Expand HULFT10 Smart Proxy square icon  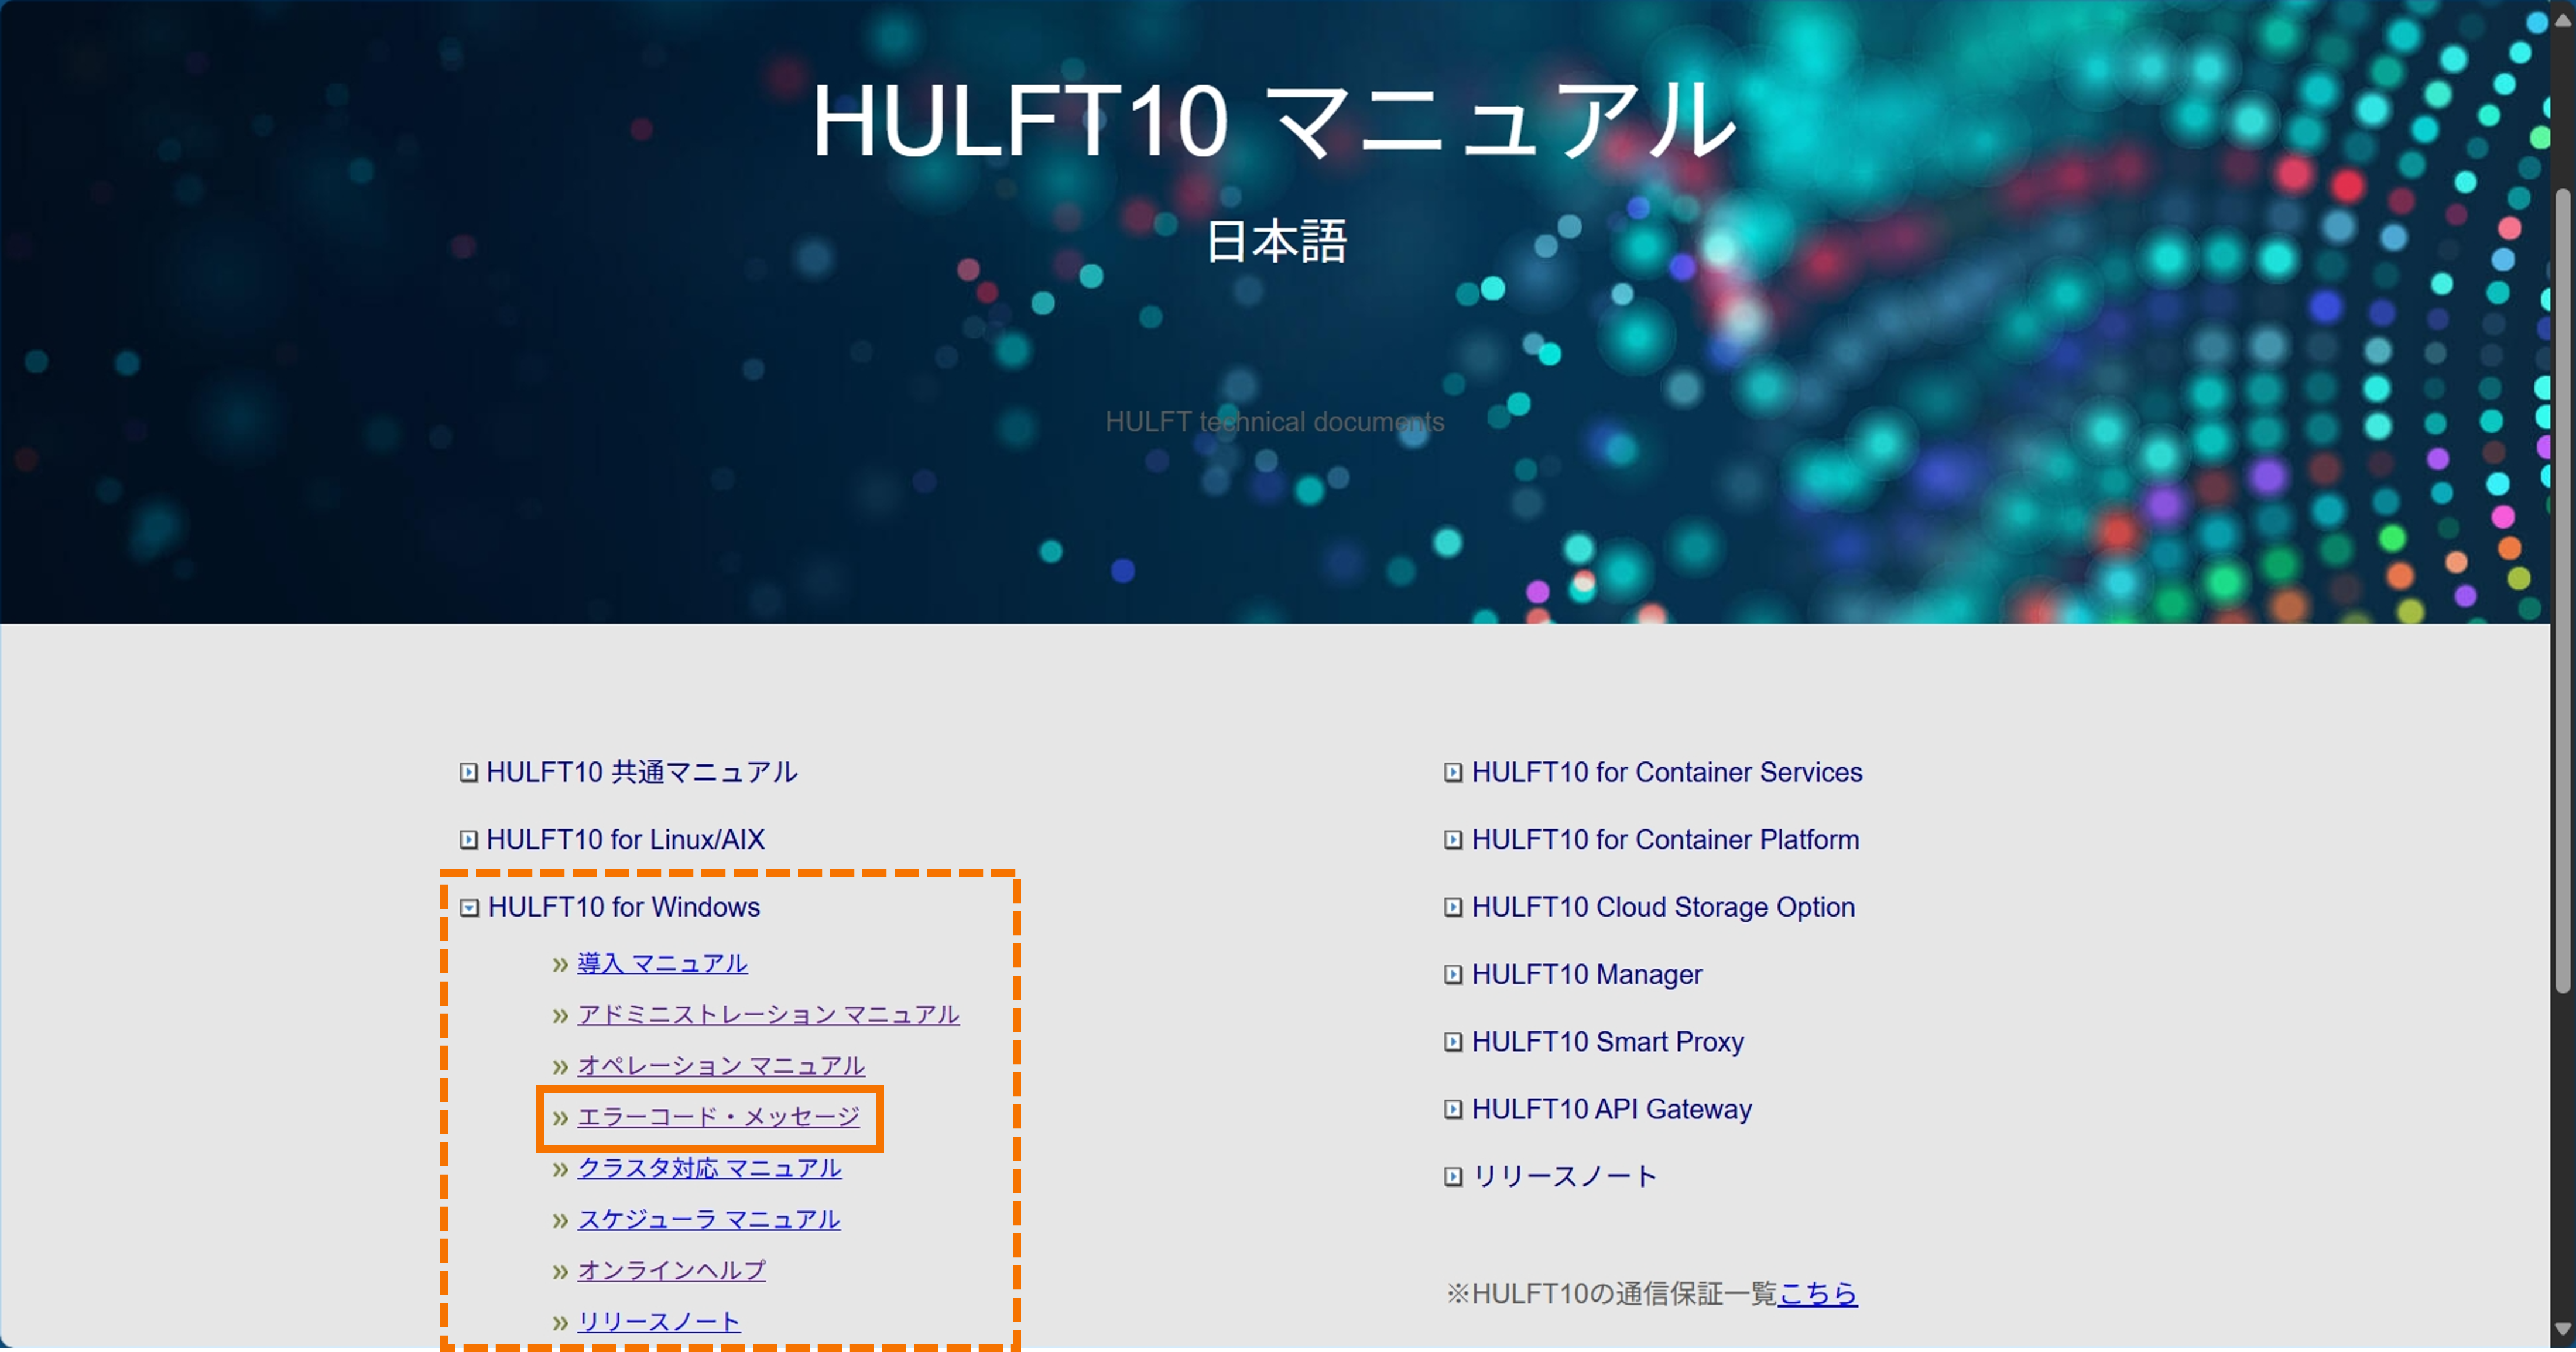1453,1042
